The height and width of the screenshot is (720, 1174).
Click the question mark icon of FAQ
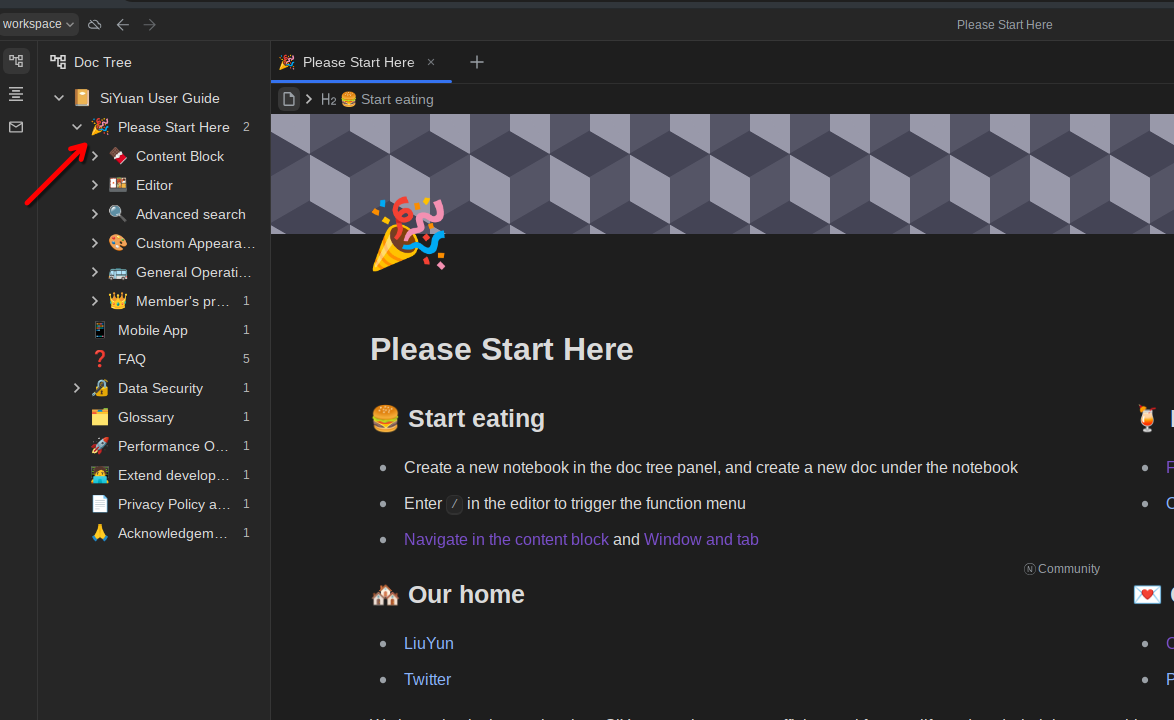pos(100,359)
